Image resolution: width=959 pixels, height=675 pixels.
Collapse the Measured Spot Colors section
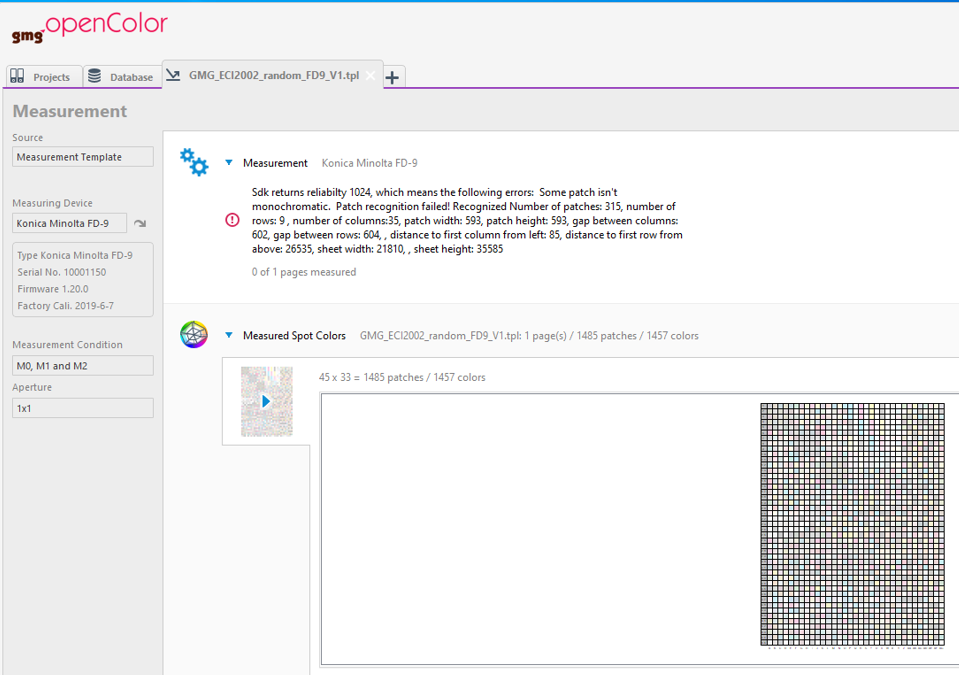point(229,335)
